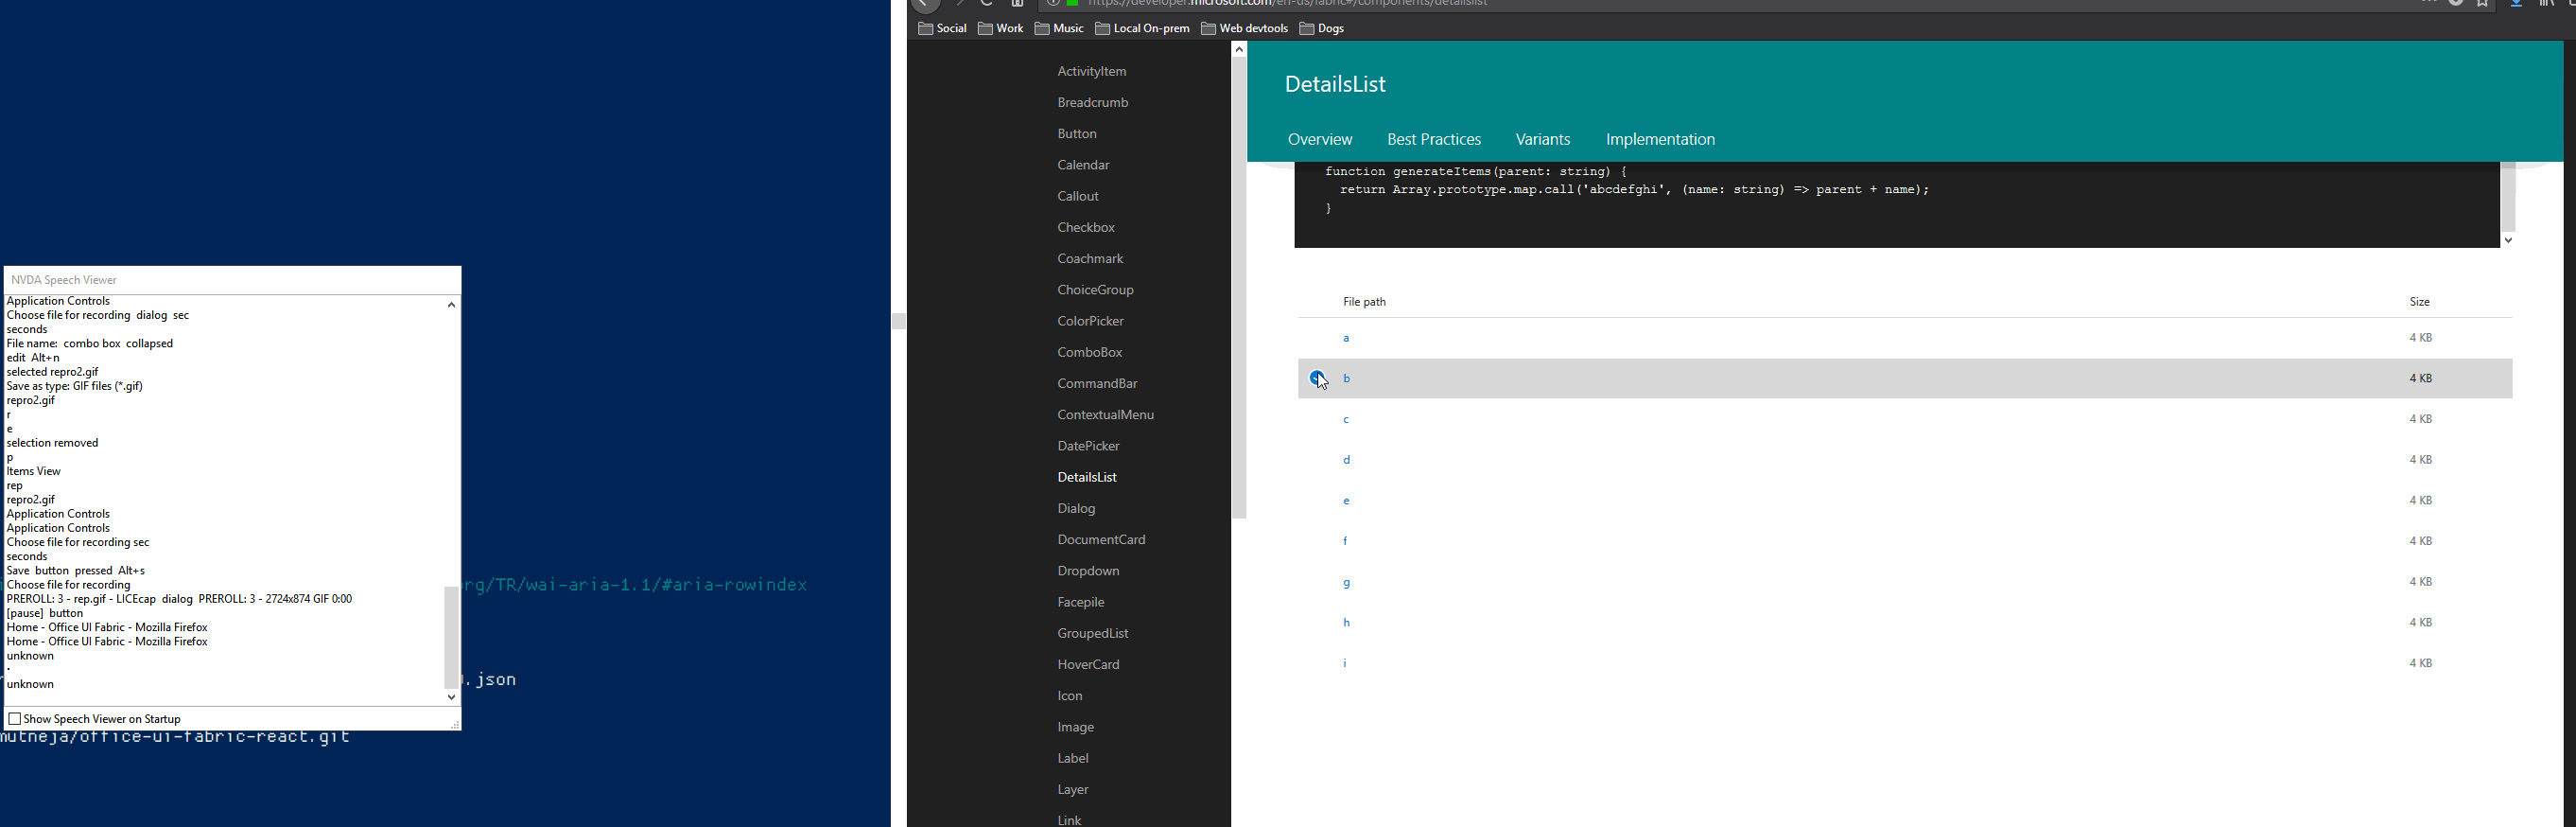Image resolution: width=2576 pixels, height=827 pixels.
Task: Open the Music bookmarks folder
Action: (x=1059, y=28)
